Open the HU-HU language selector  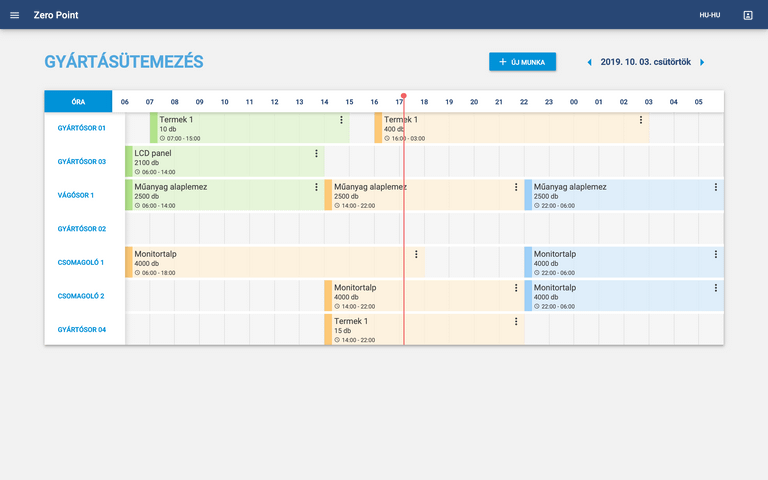click(x=710, y=15)
